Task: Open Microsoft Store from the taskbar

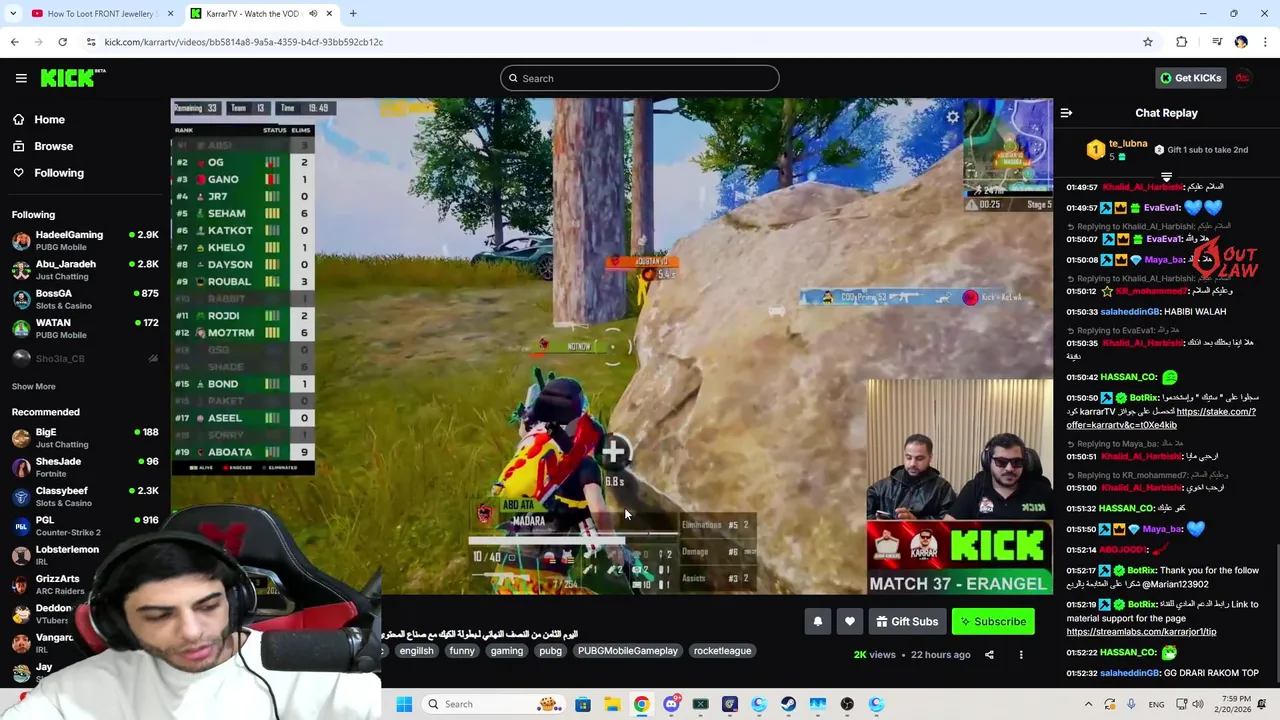Action: point(583,704)
